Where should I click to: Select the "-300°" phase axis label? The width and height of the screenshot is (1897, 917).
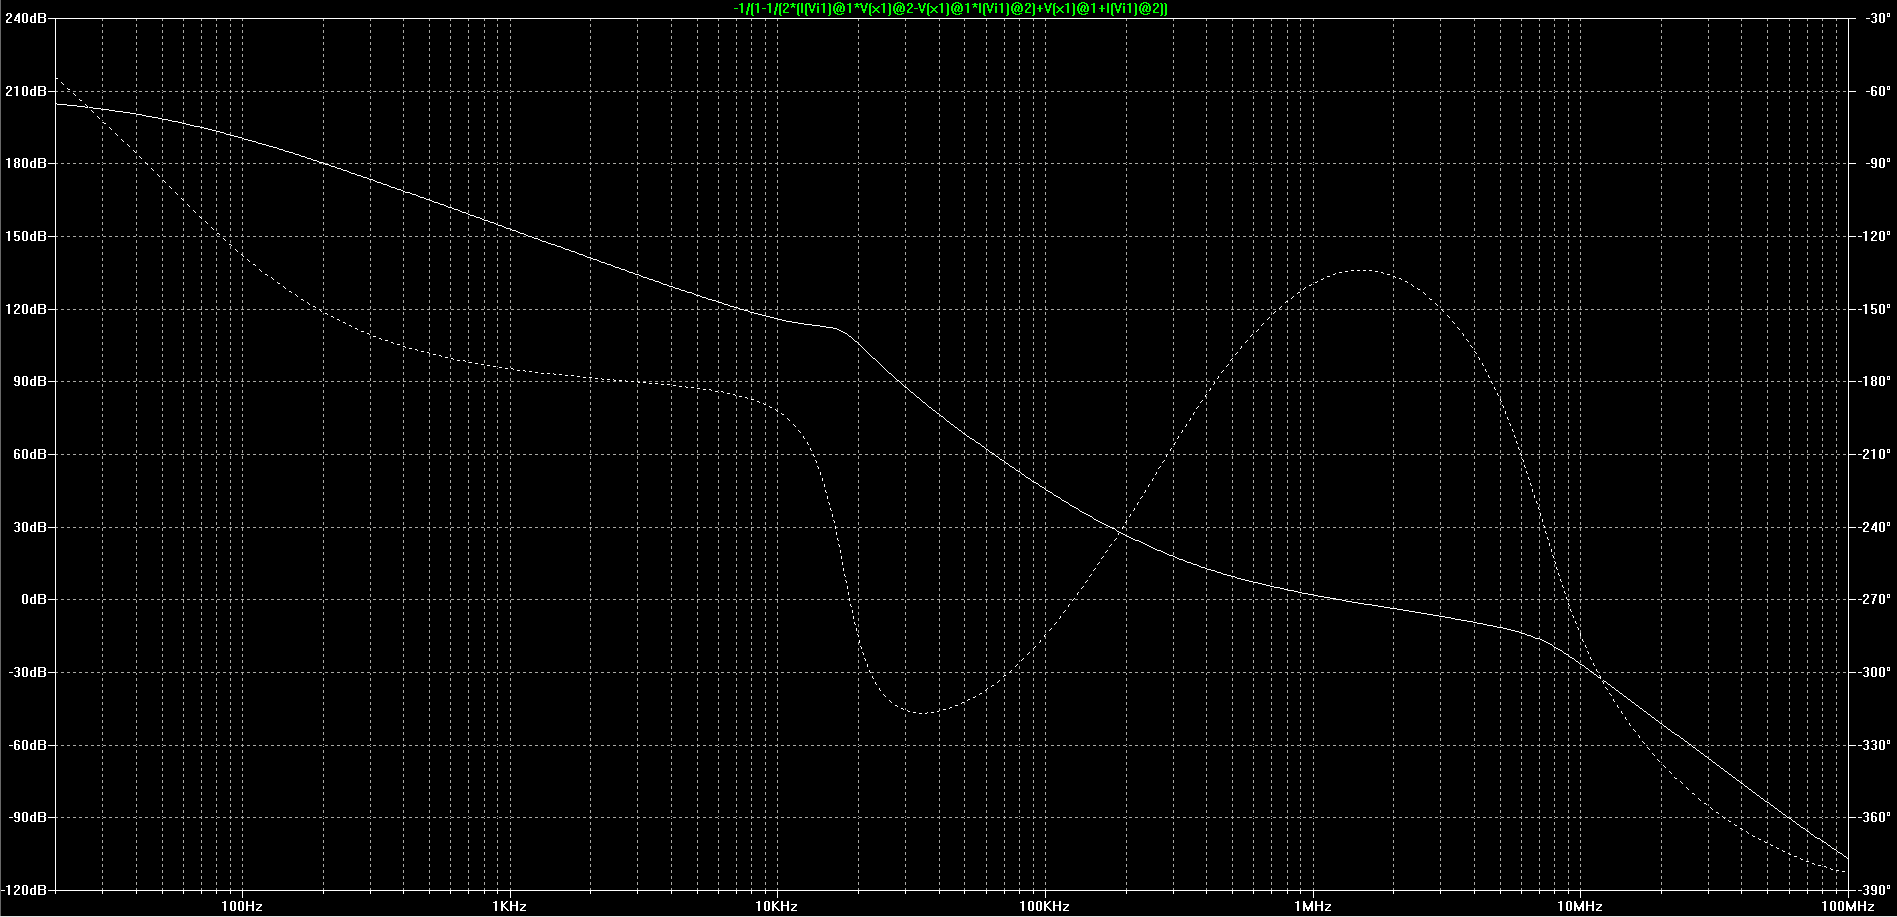click(x=1875, y=672)
